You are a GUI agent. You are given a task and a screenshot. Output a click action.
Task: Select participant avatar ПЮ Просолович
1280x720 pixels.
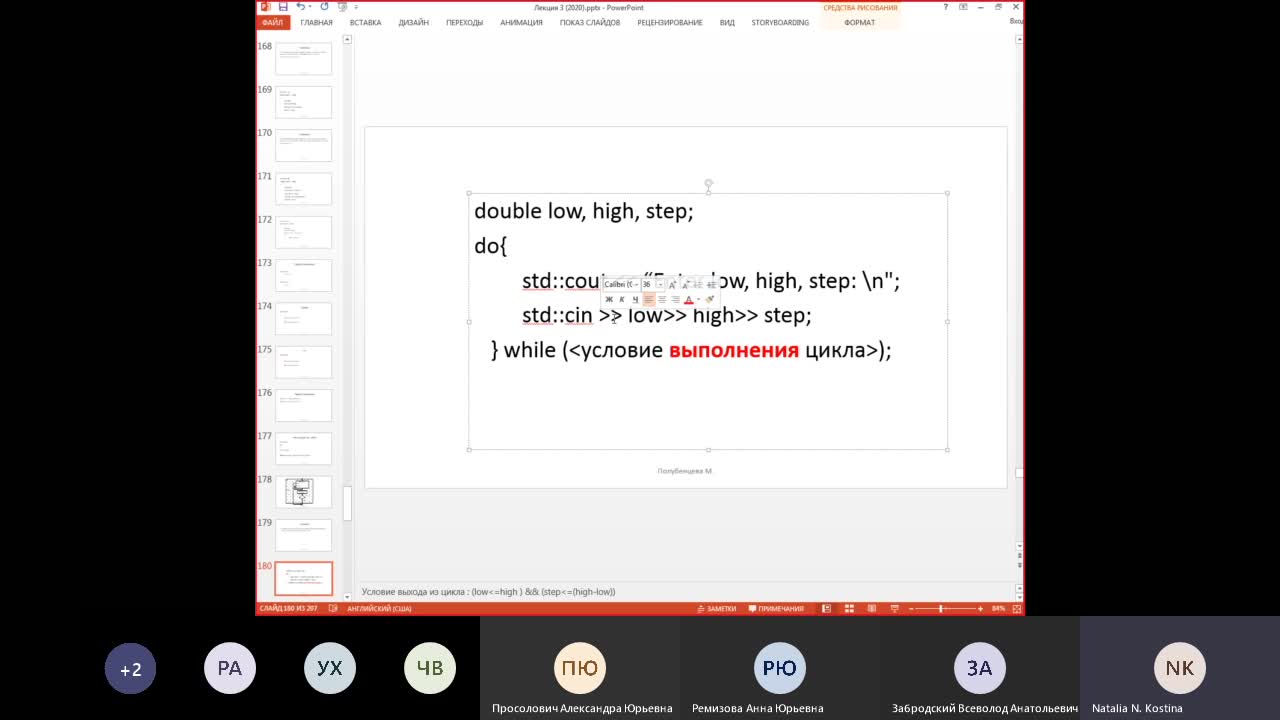click(x=580, y=668)
